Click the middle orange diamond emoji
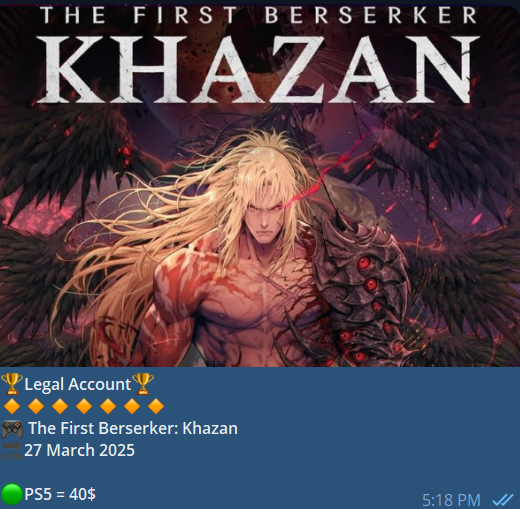This screenshot has width=520, height=509. coord(84,406)
